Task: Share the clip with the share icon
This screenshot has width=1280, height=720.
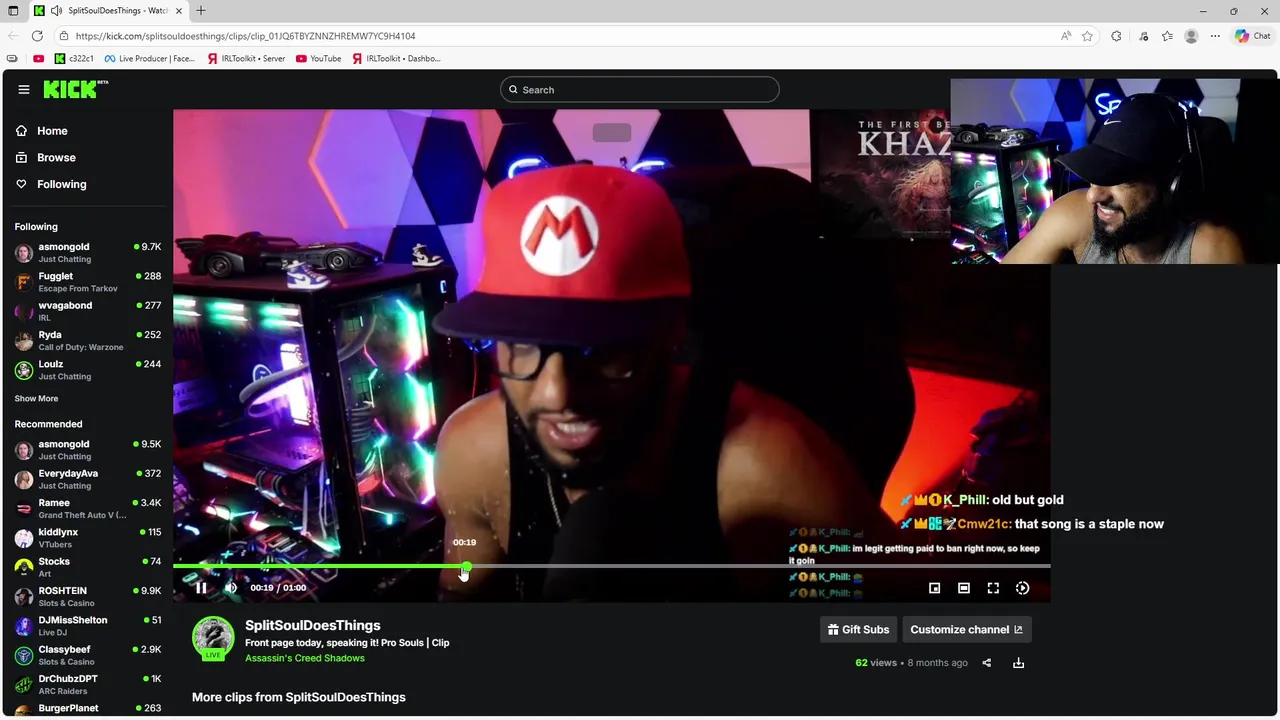Action: point(986,663)
